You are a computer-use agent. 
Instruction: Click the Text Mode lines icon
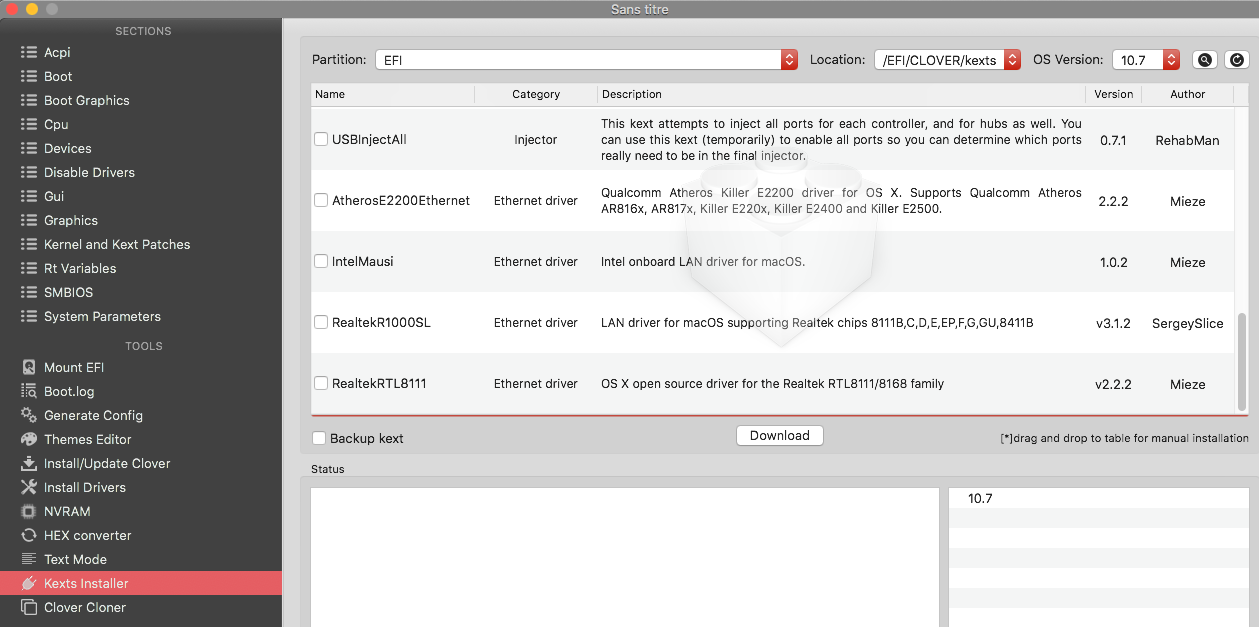coord(29,559)
